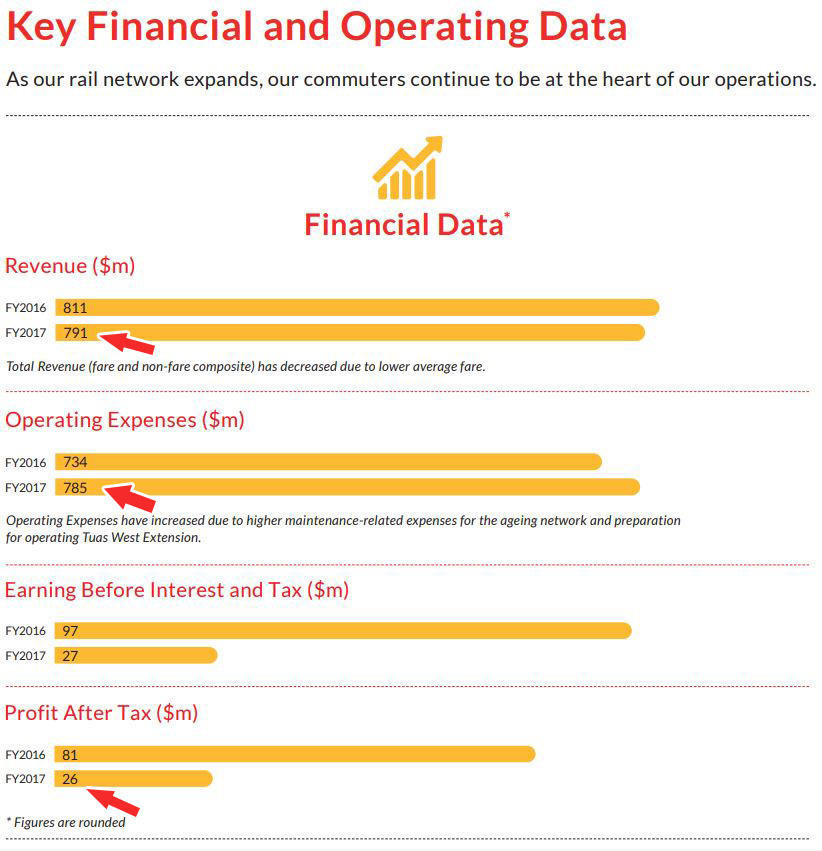The image size is (822, 851).
Task: Click the "Revenue ($m)" section heading
Action: tap(70, 266)
